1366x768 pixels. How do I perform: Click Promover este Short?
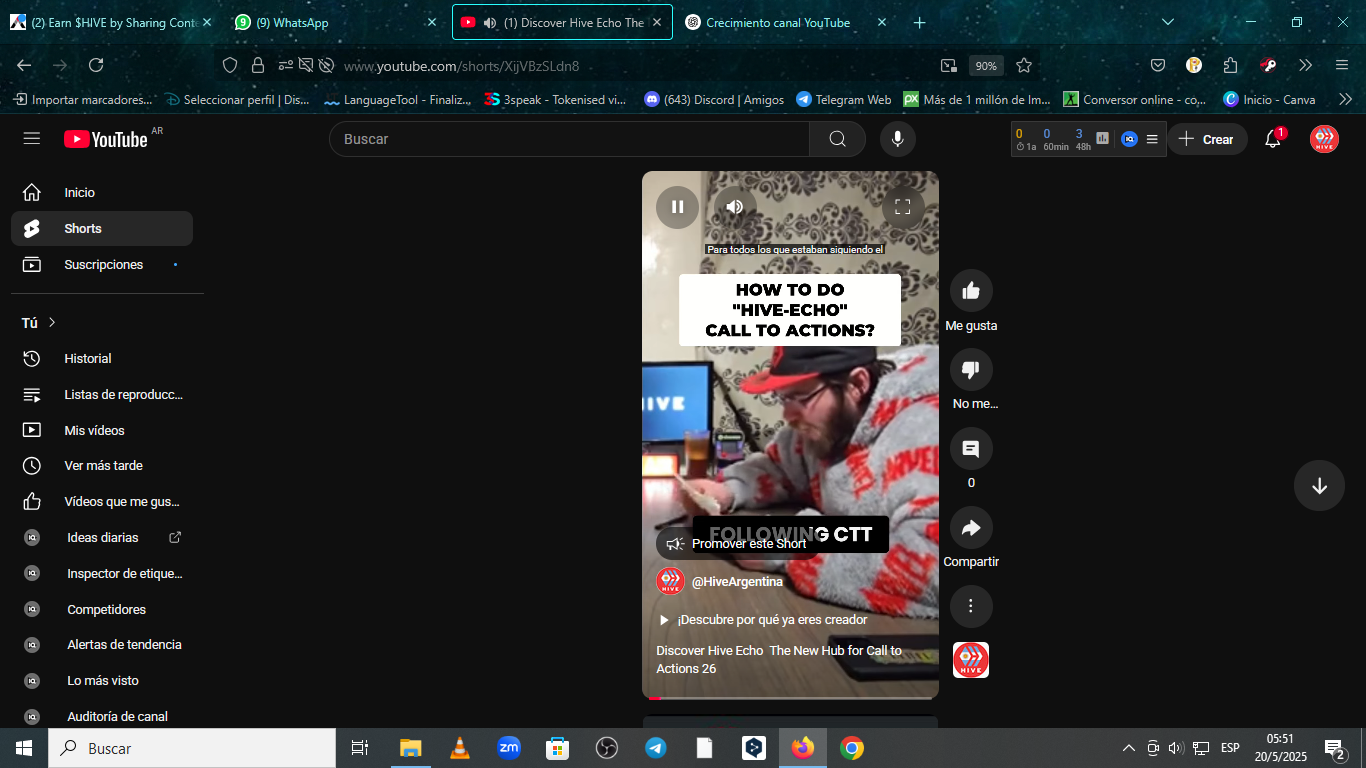(737, 544)
